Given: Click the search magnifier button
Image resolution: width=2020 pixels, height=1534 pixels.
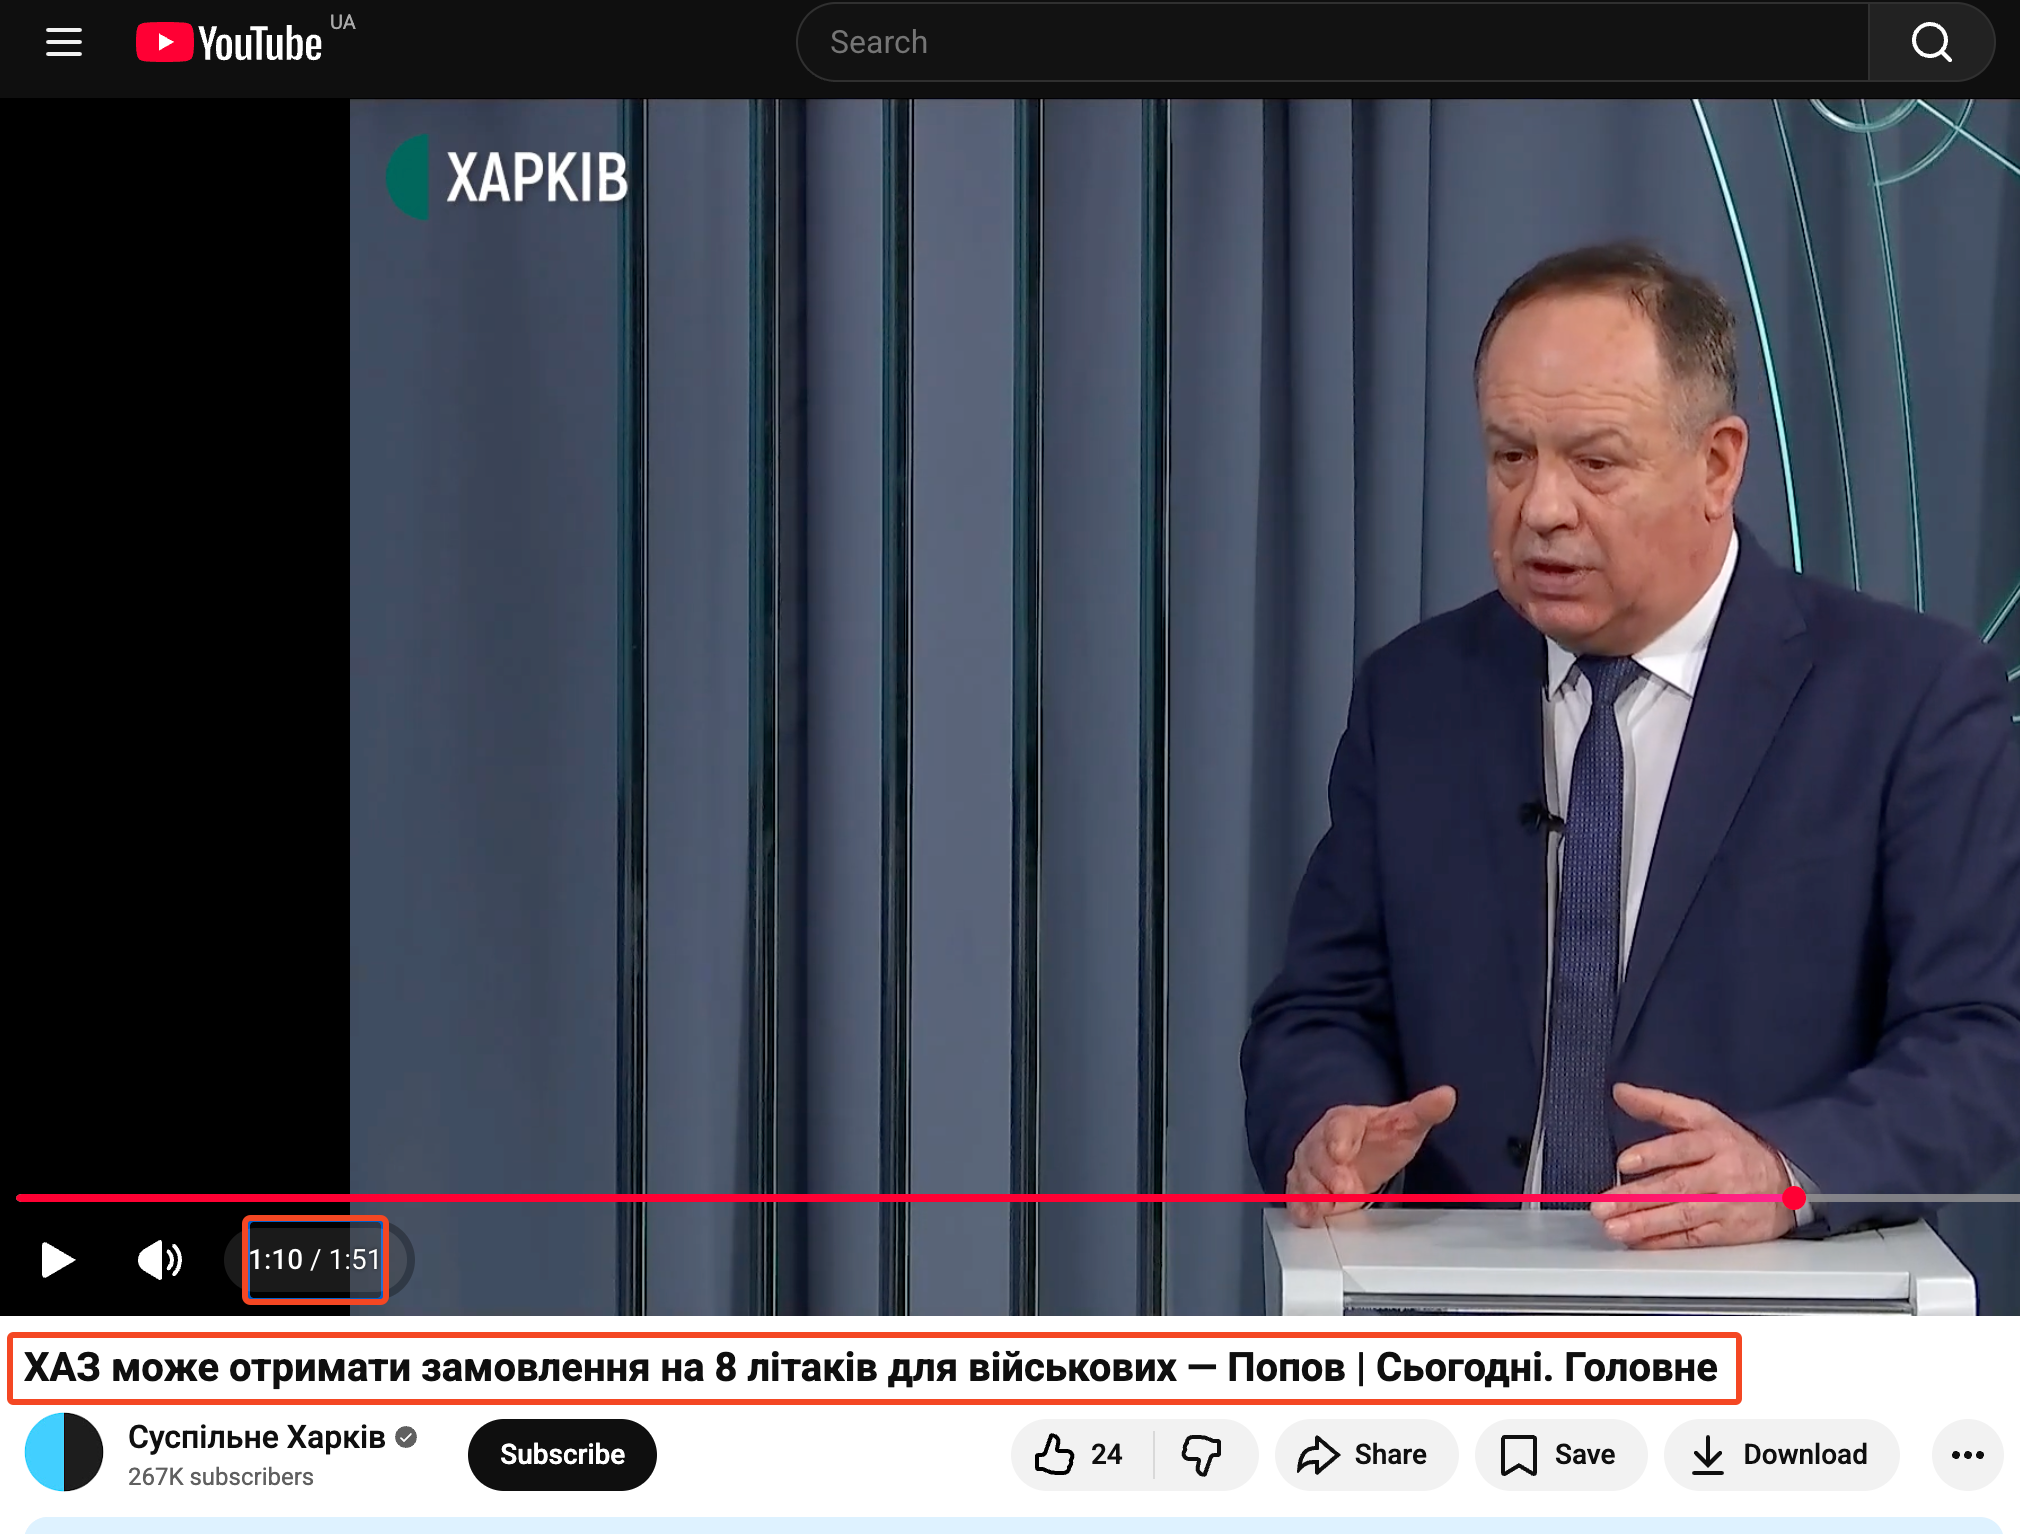Looking at the screenshot, I should click(1930, 42).
